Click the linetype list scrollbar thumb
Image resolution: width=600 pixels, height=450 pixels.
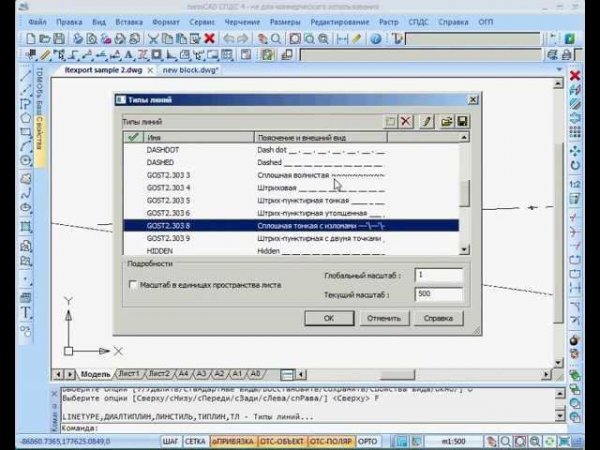pyautogui.click(x=464, y=193)
